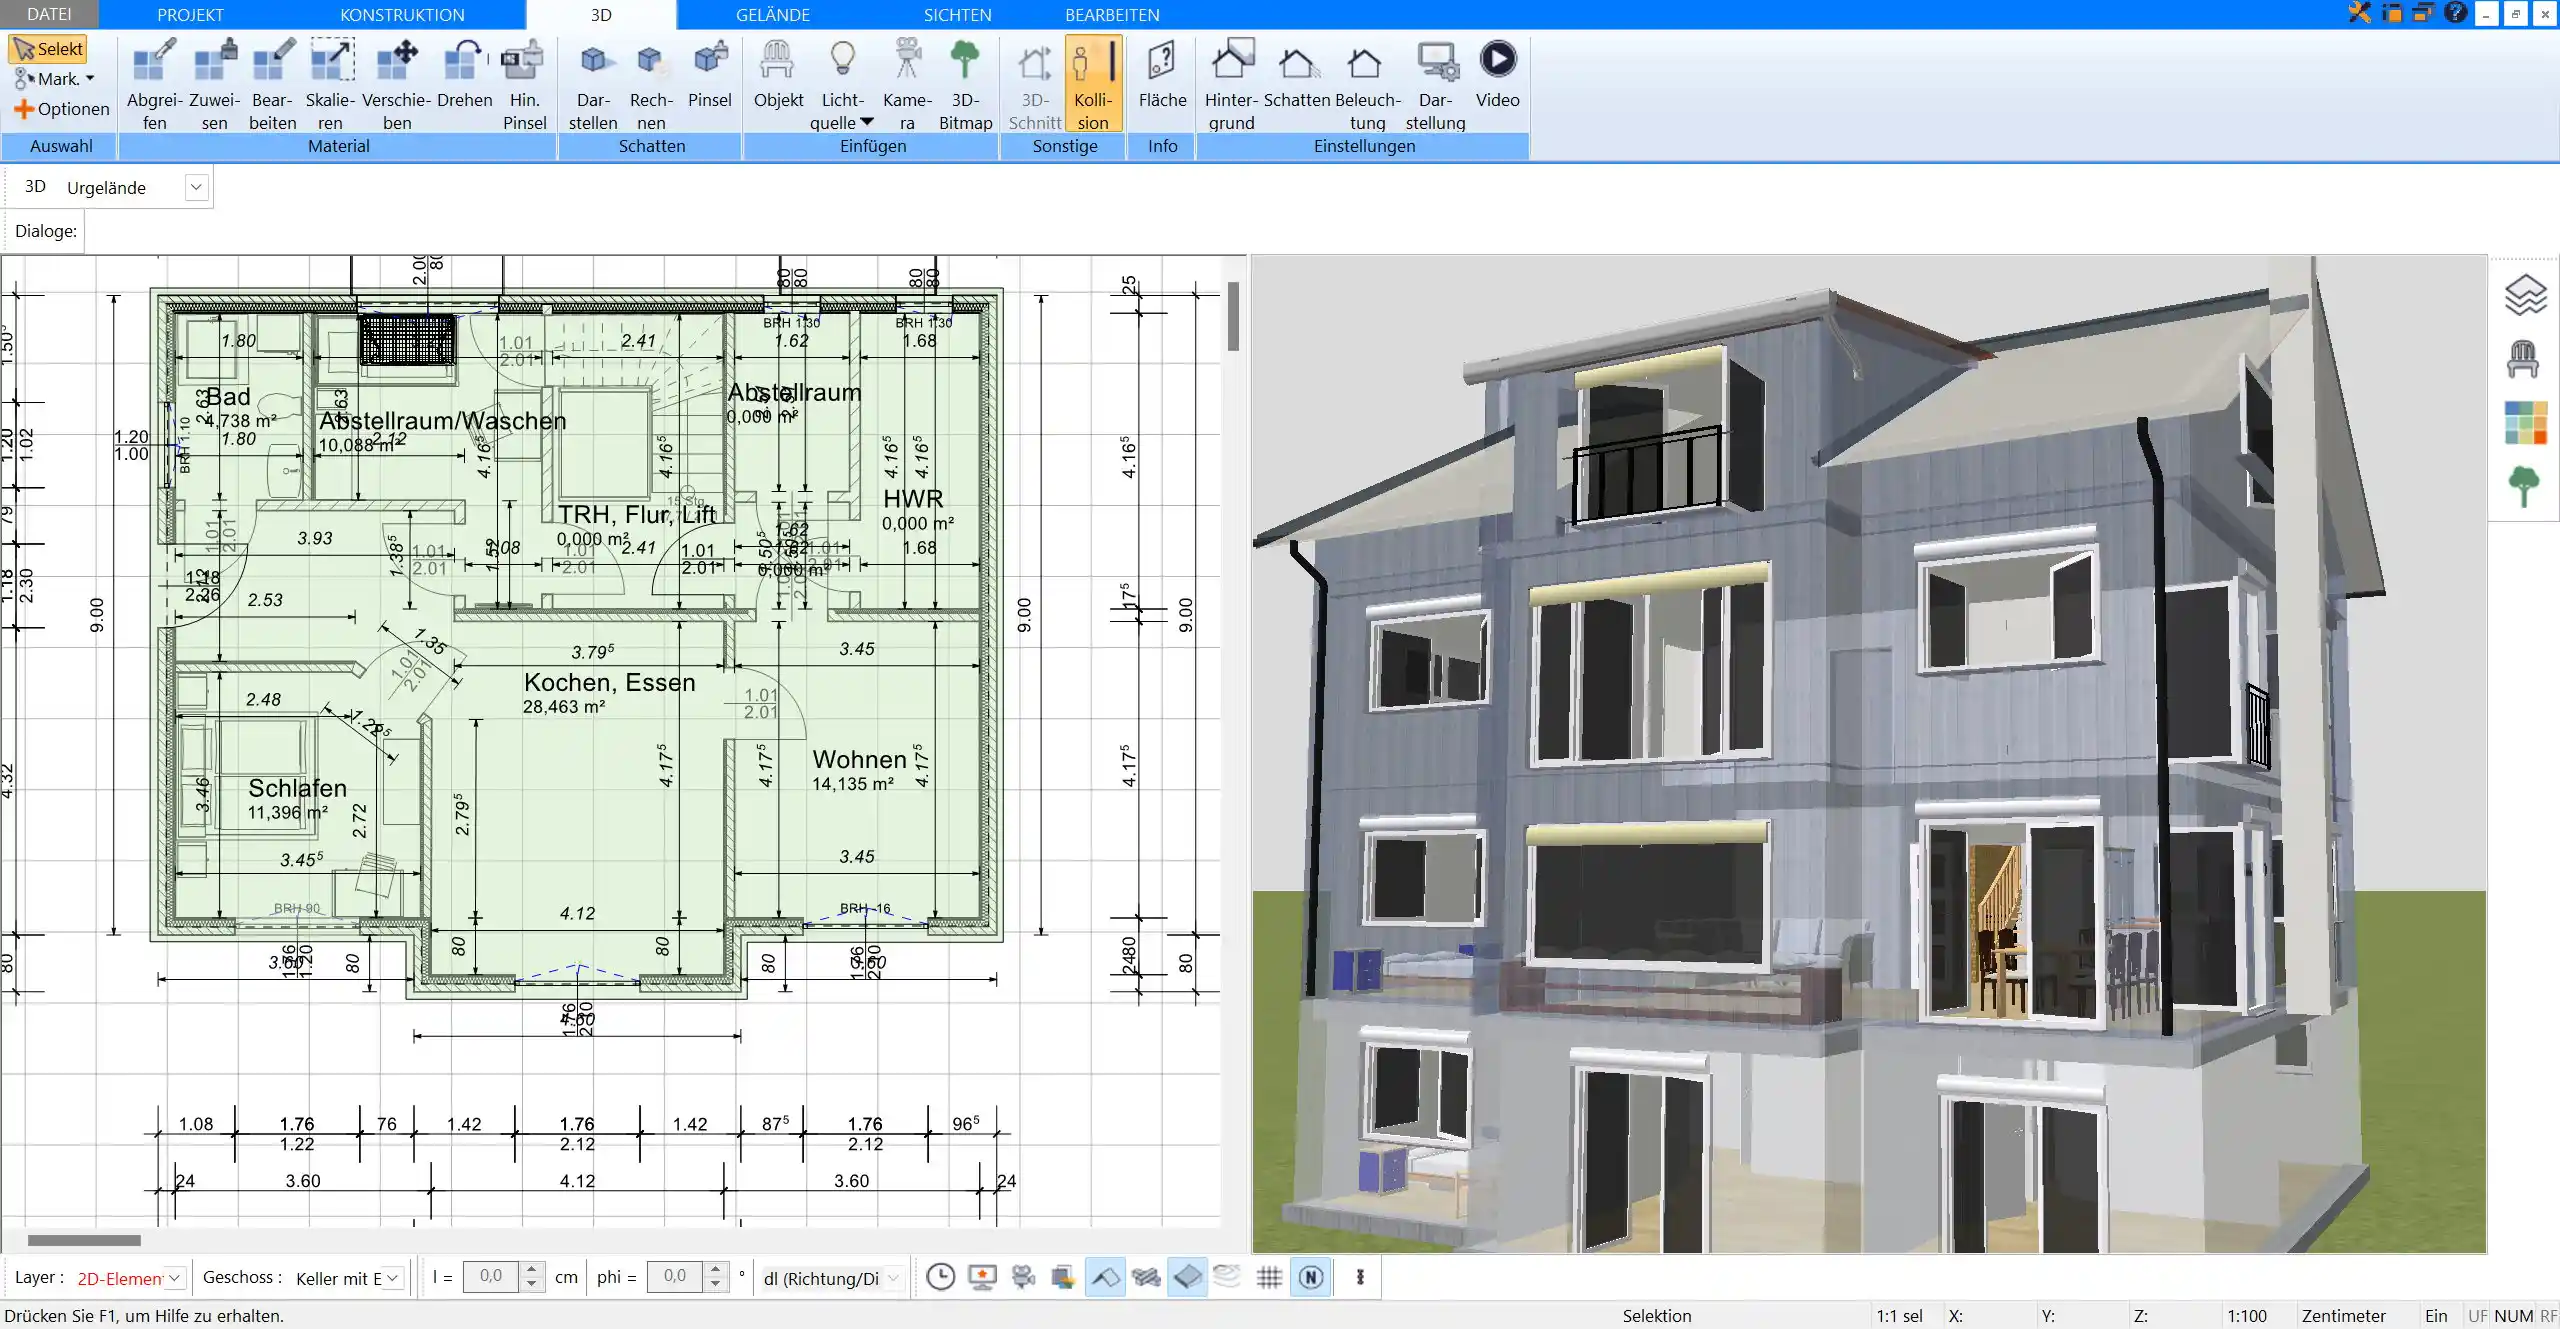Click the vertical scrollbar of the floor plan
The image size is (2560, 1329).
click(1233, 317)
